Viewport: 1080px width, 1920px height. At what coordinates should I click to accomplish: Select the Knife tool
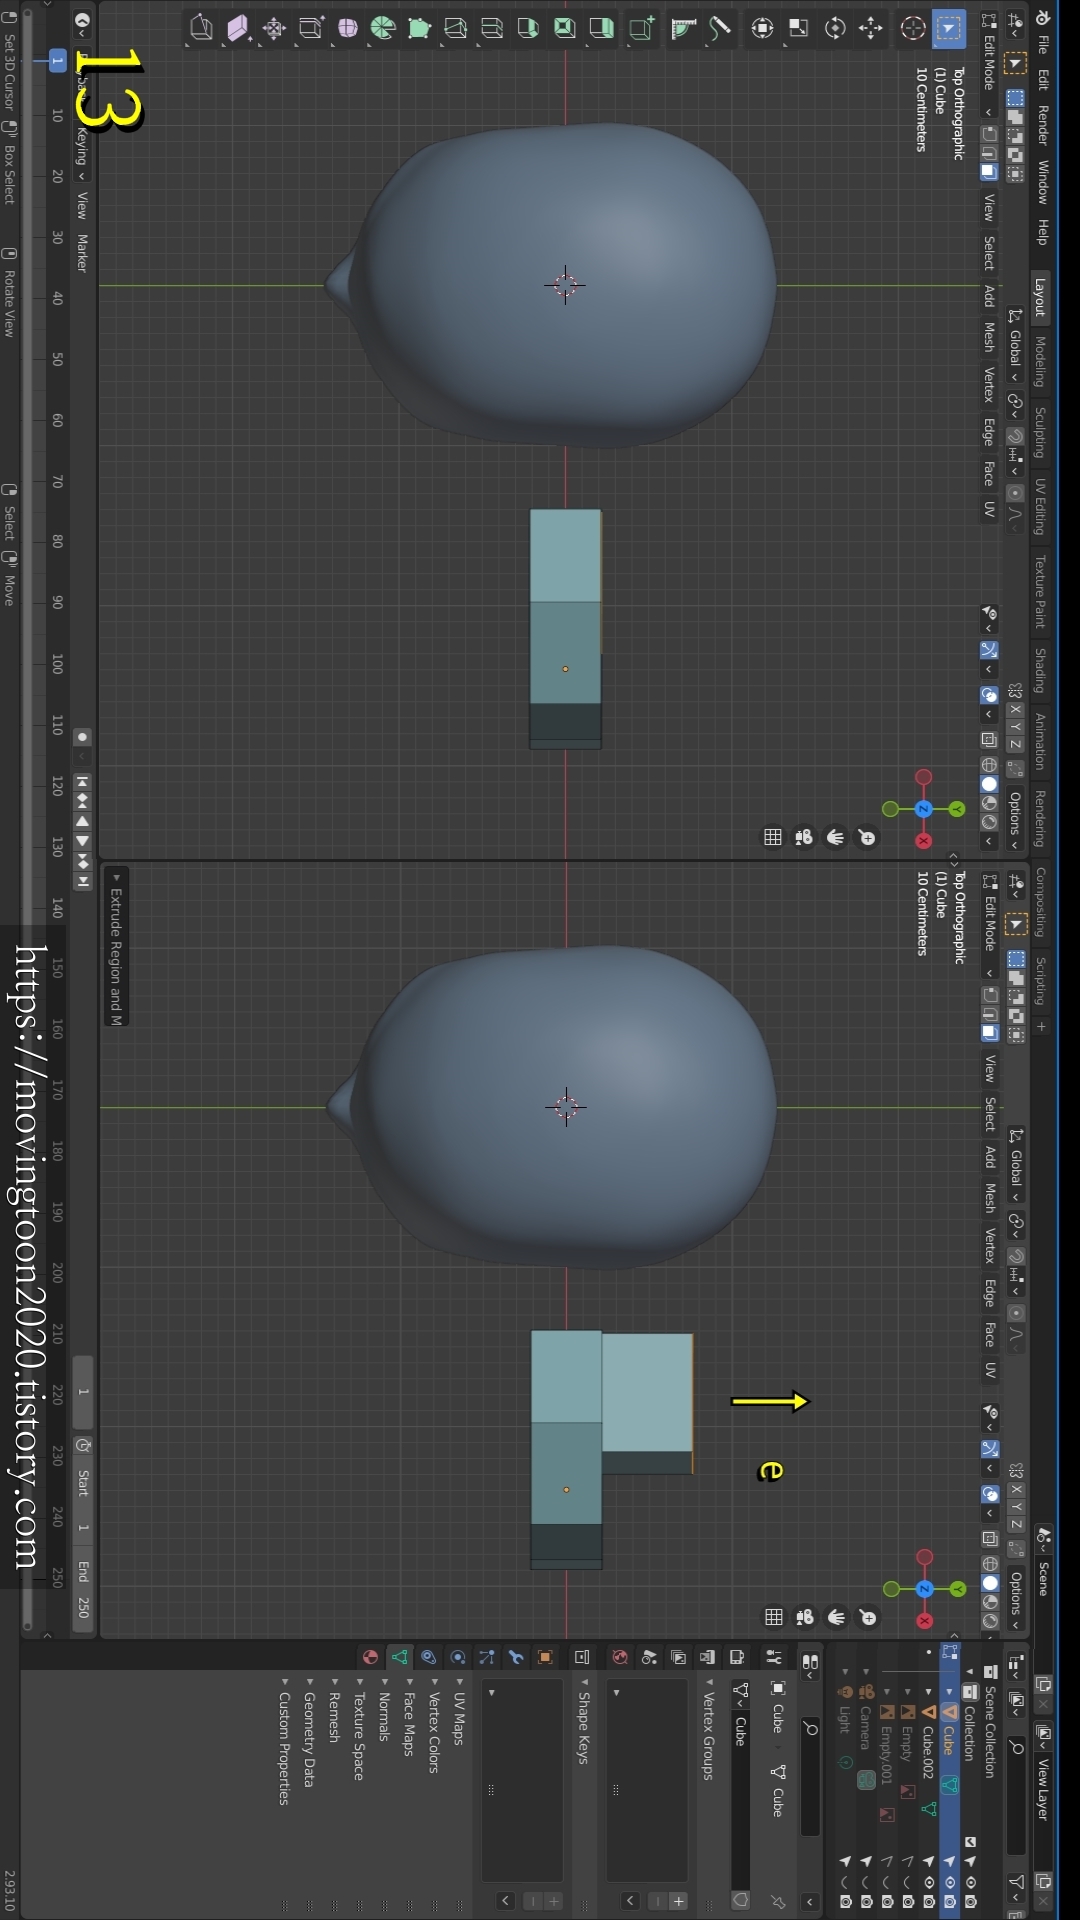[455, 29]
